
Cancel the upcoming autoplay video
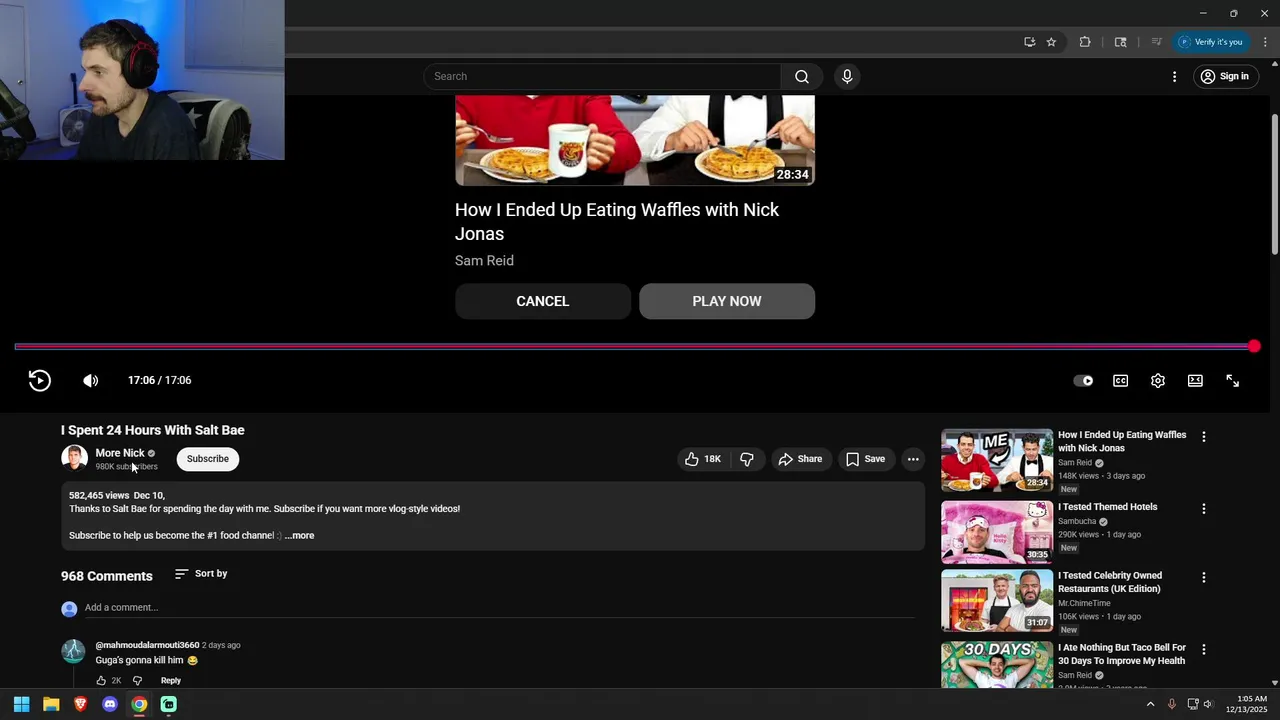pos(542,301)
